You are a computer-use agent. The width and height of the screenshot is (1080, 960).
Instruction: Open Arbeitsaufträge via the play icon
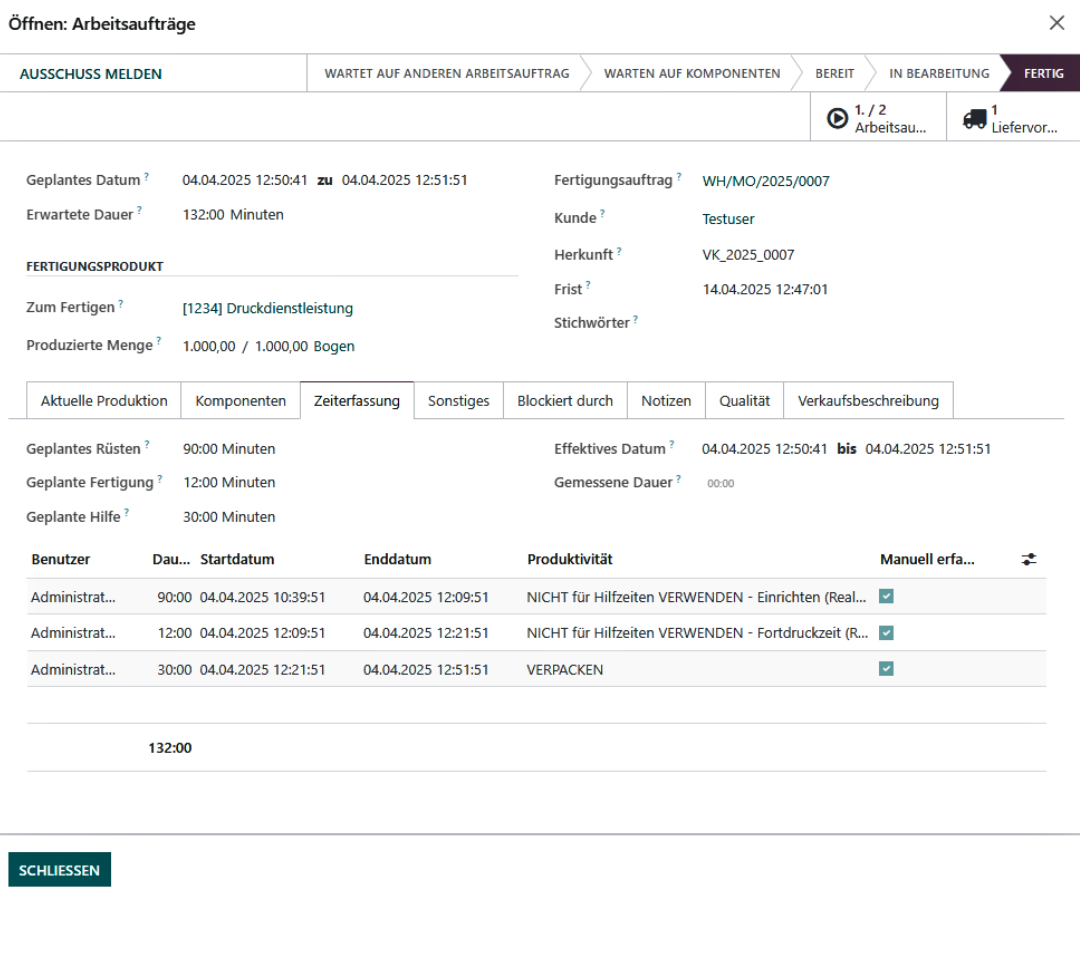click(x=838, y=117)
